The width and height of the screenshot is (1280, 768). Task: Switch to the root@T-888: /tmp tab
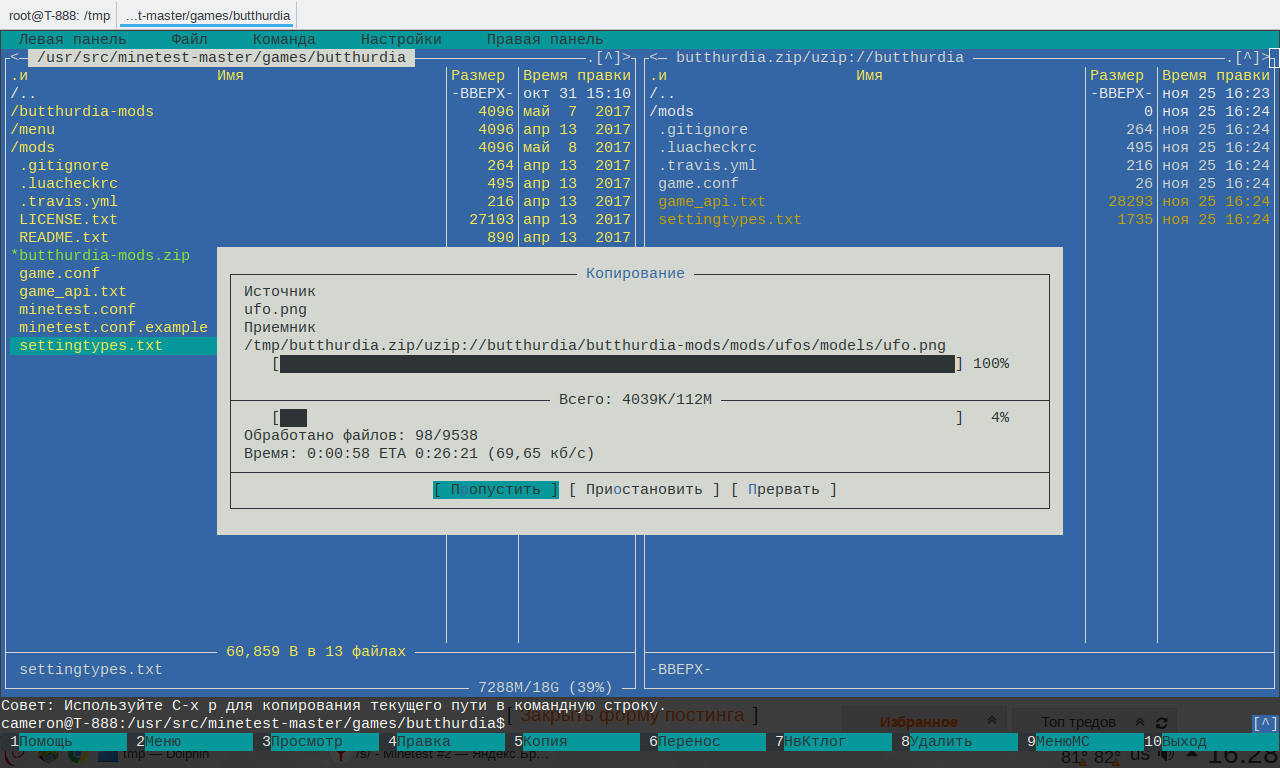[x=59, y=15]
